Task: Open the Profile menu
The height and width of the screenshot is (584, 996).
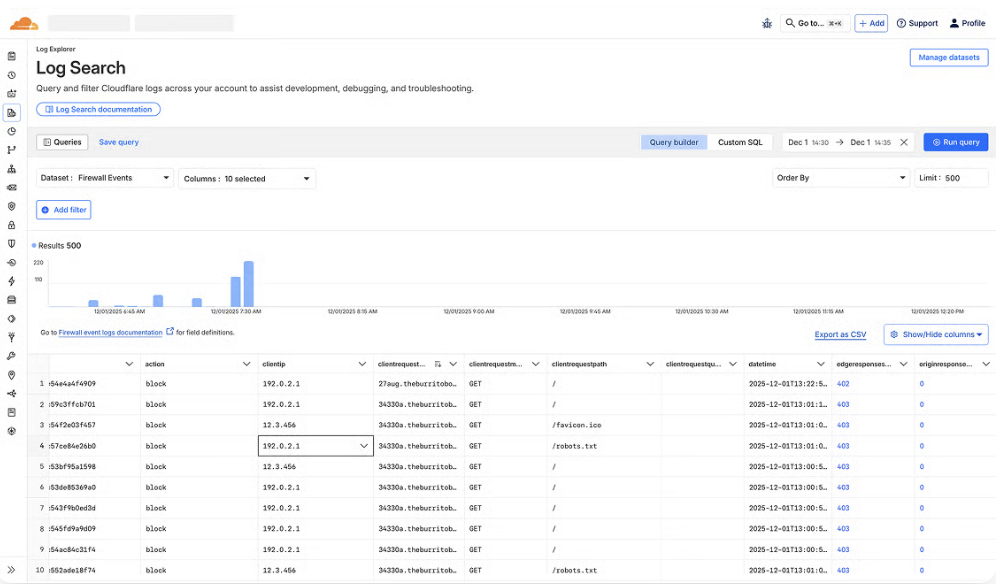Action: point(967,23)
